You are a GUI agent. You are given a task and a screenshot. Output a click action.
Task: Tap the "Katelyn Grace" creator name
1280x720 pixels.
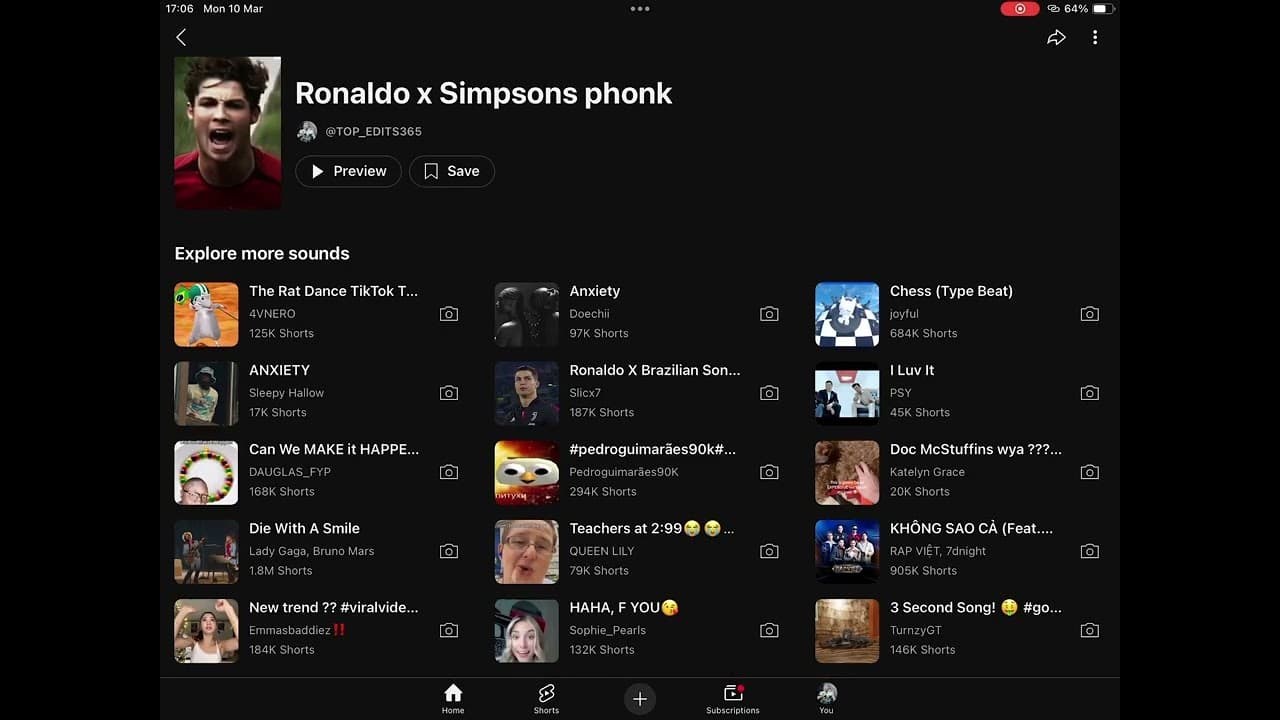(x=927, y=472)
